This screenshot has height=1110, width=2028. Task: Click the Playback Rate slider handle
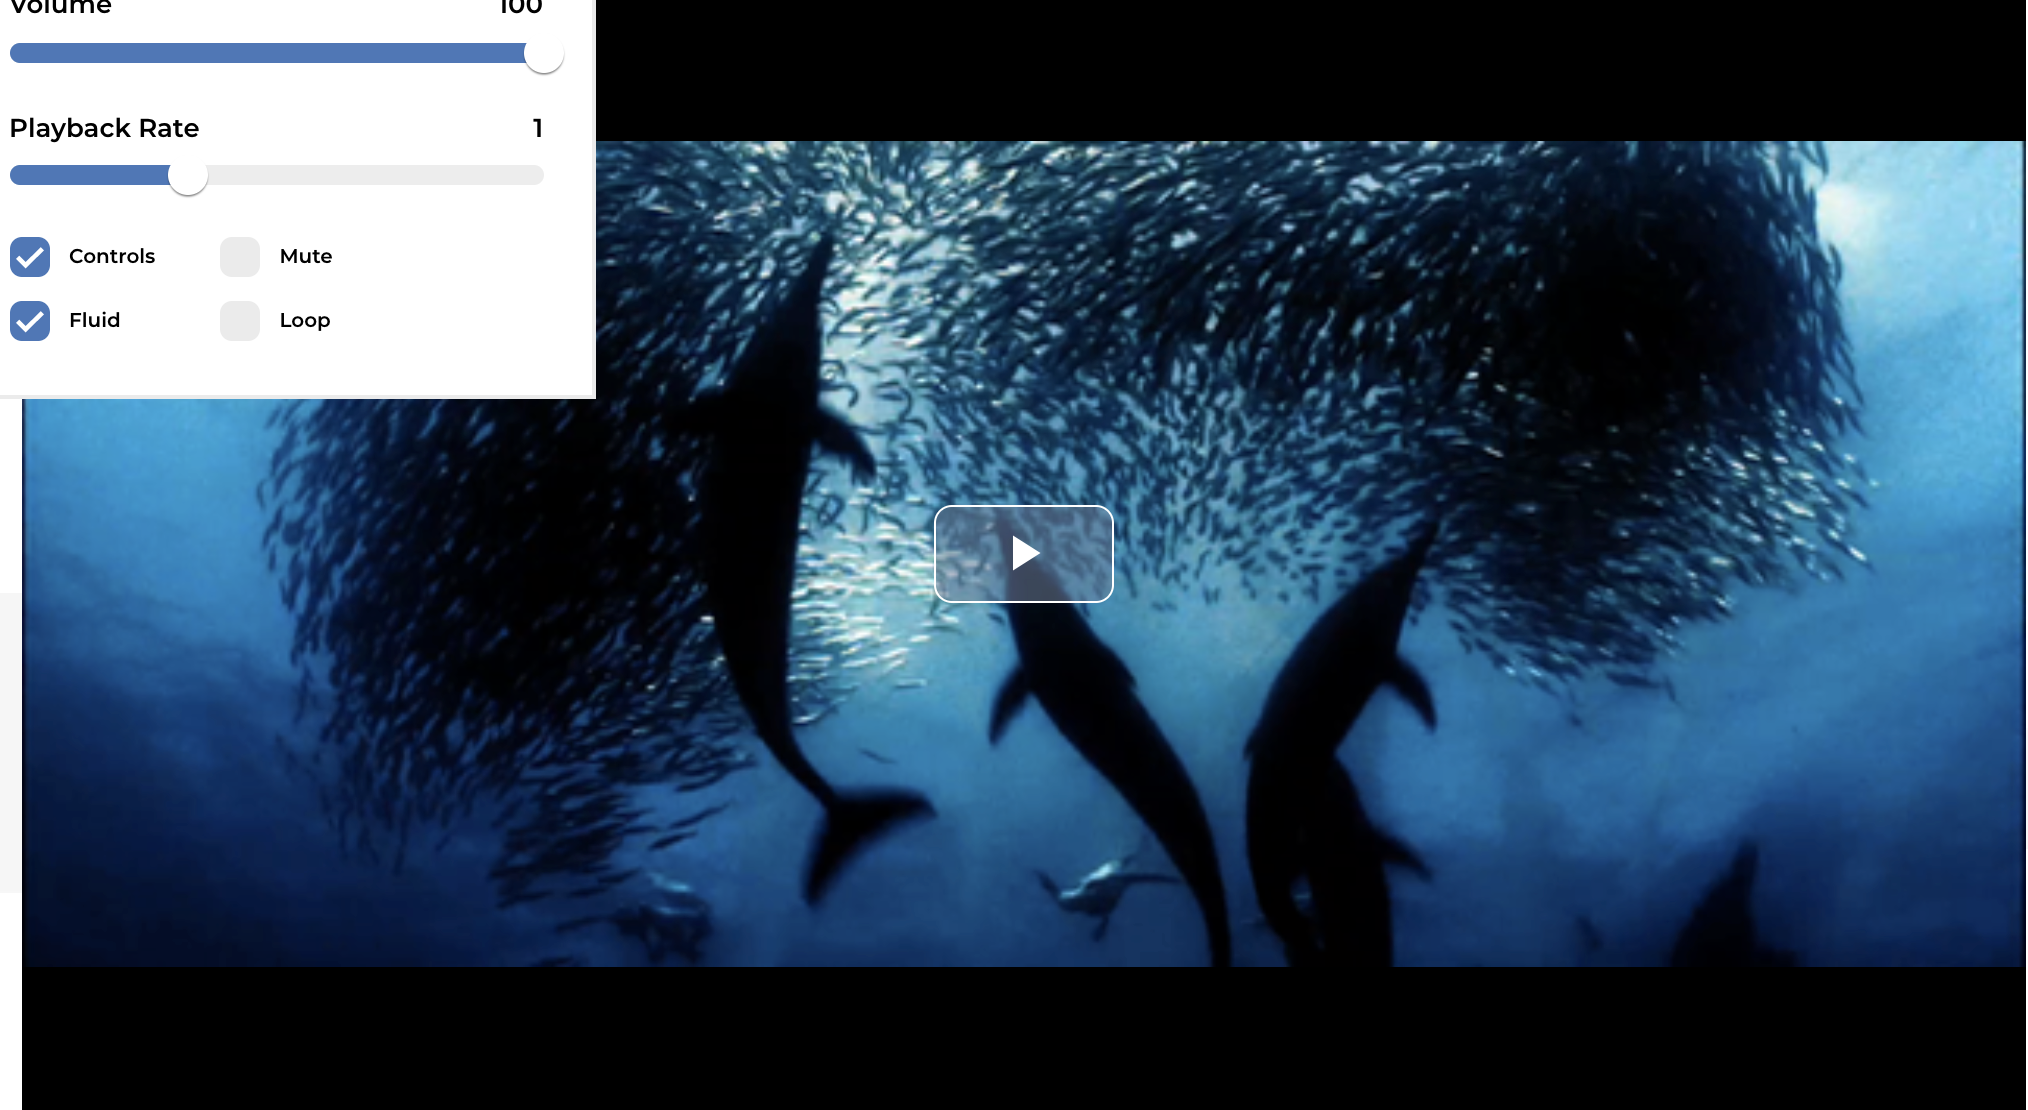[188, 176]
